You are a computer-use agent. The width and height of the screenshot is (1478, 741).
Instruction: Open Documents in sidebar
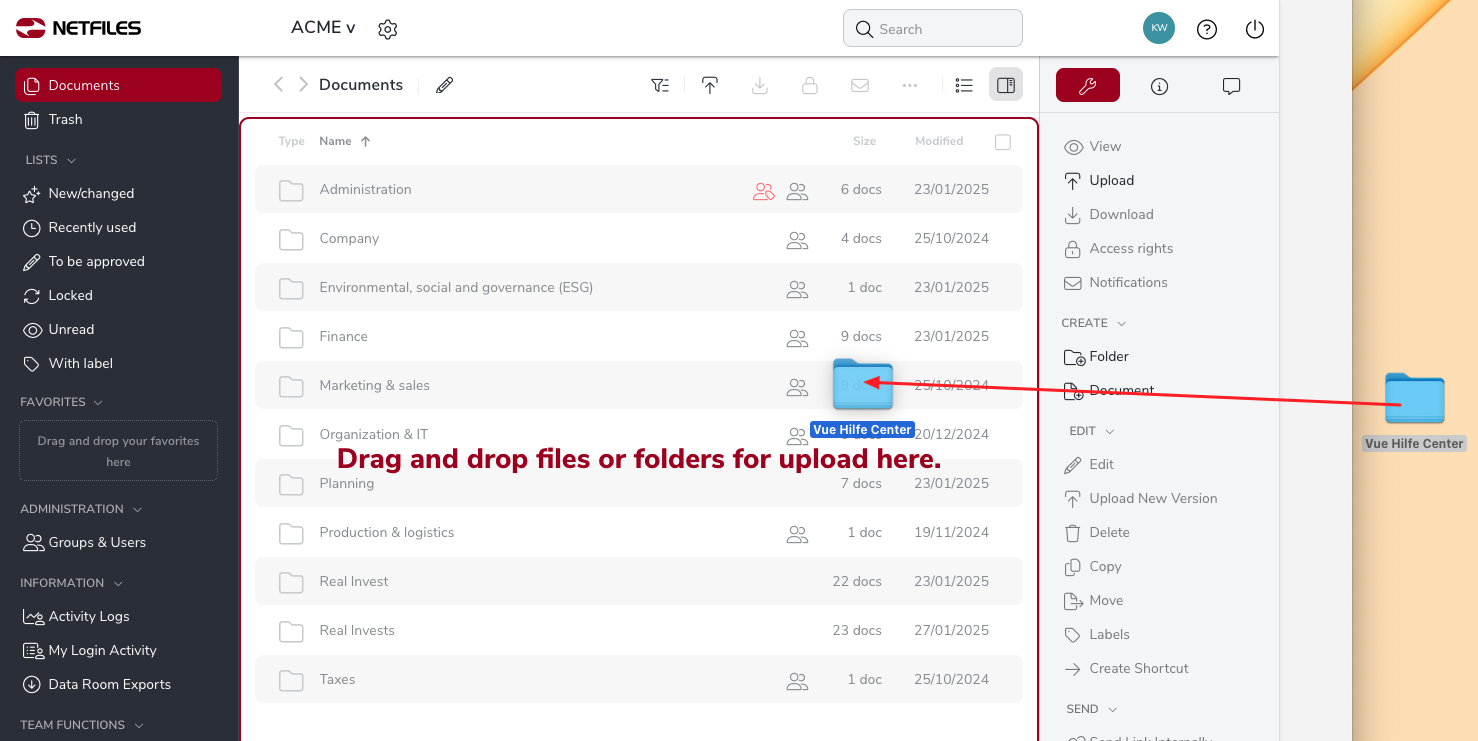point(118,85)
